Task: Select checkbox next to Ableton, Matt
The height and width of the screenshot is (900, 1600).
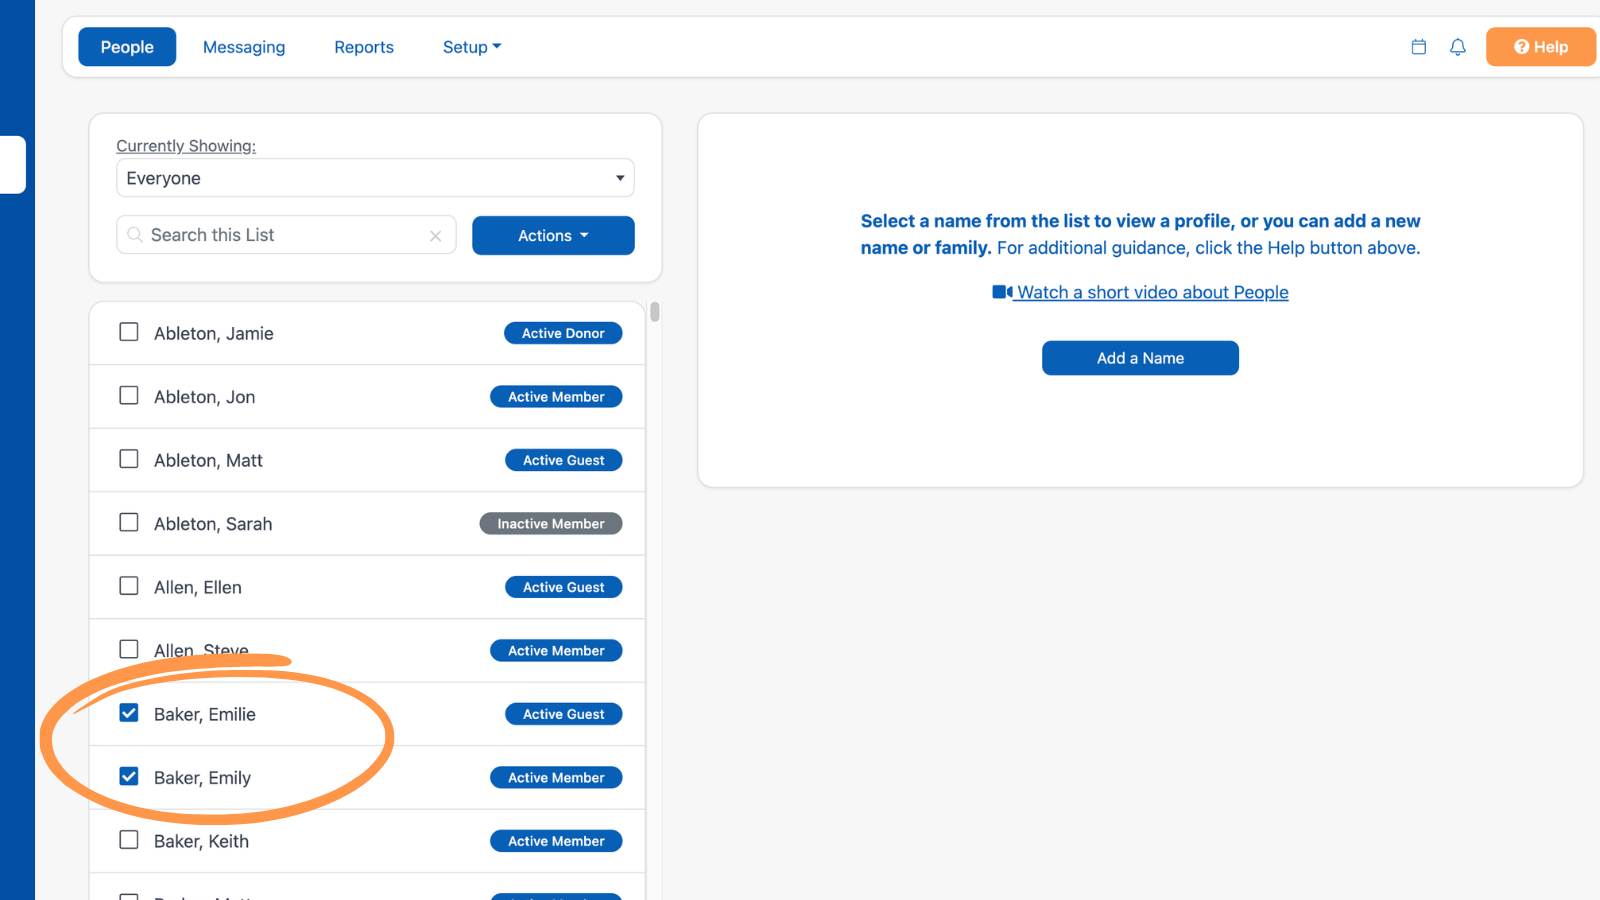Action: pyautogui.click(x=129, y=459)
